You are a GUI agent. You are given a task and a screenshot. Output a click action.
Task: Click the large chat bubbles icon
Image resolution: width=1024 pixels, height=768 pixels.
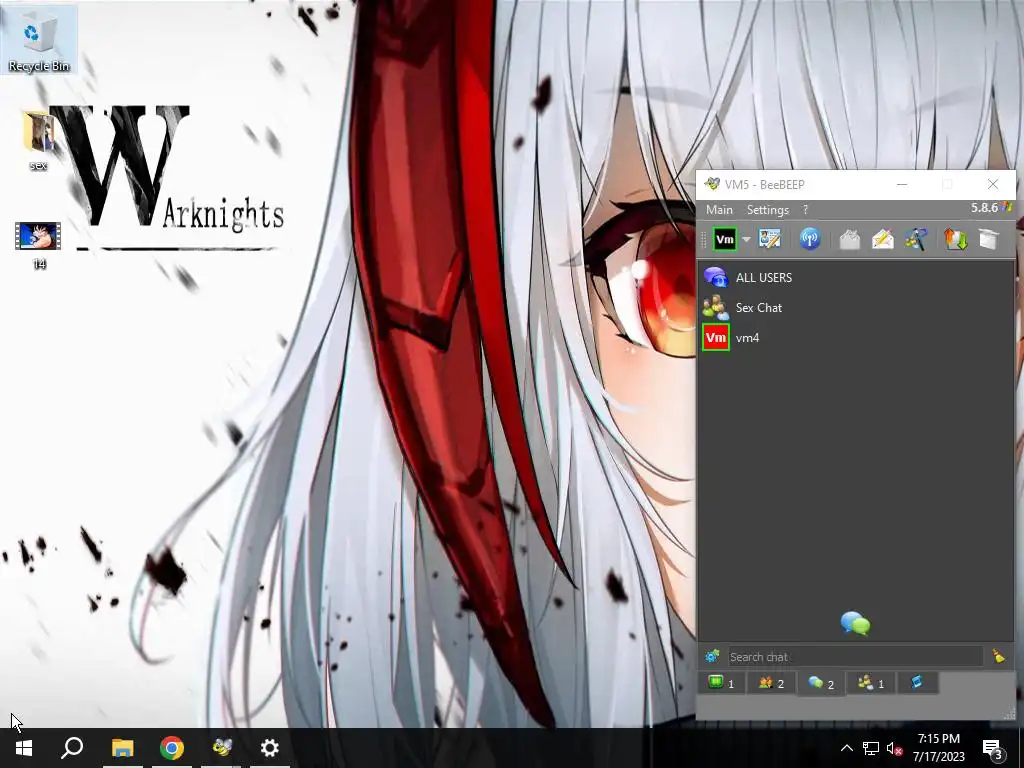856,624
